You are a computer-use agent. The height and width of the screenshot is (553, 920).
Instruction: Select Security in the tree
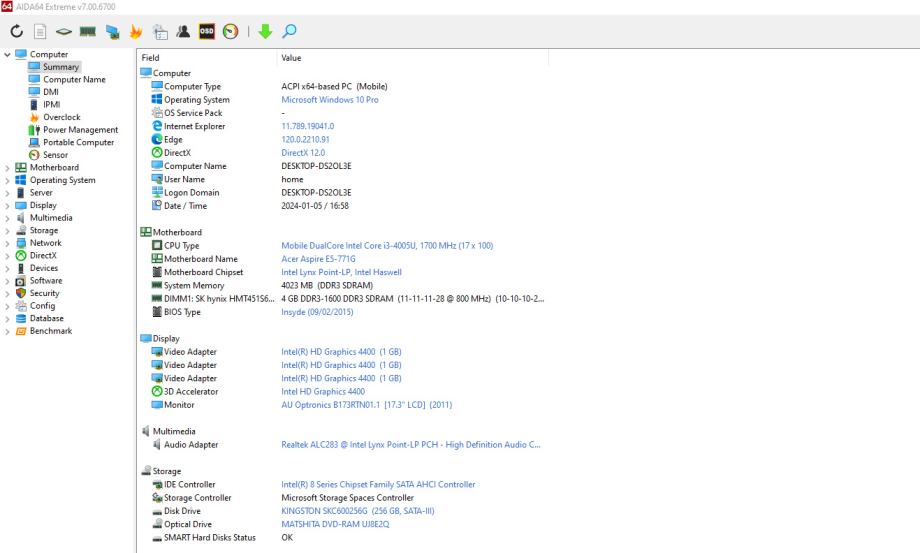[x=45, y=293]
